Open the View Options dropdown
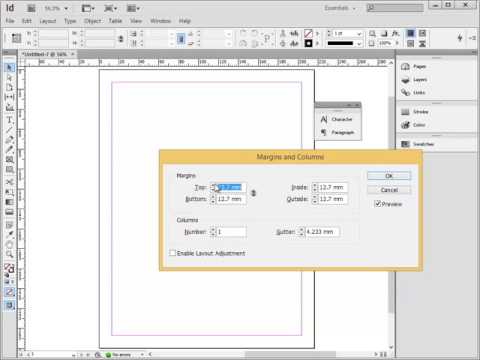480x360 pixels. (x=88, y=8)
